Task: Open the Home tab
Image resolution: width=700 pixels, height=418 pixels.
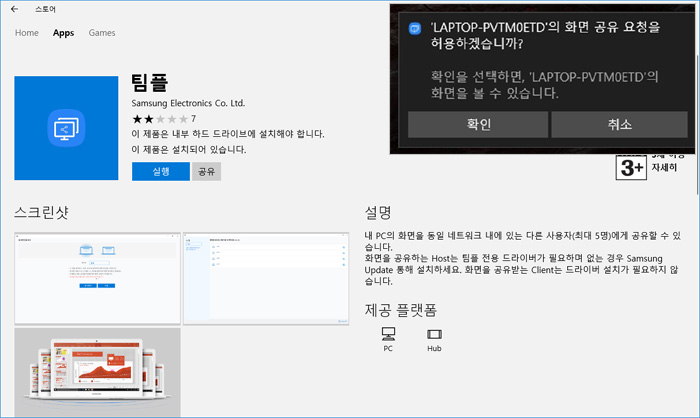Action: coord(27,33)
